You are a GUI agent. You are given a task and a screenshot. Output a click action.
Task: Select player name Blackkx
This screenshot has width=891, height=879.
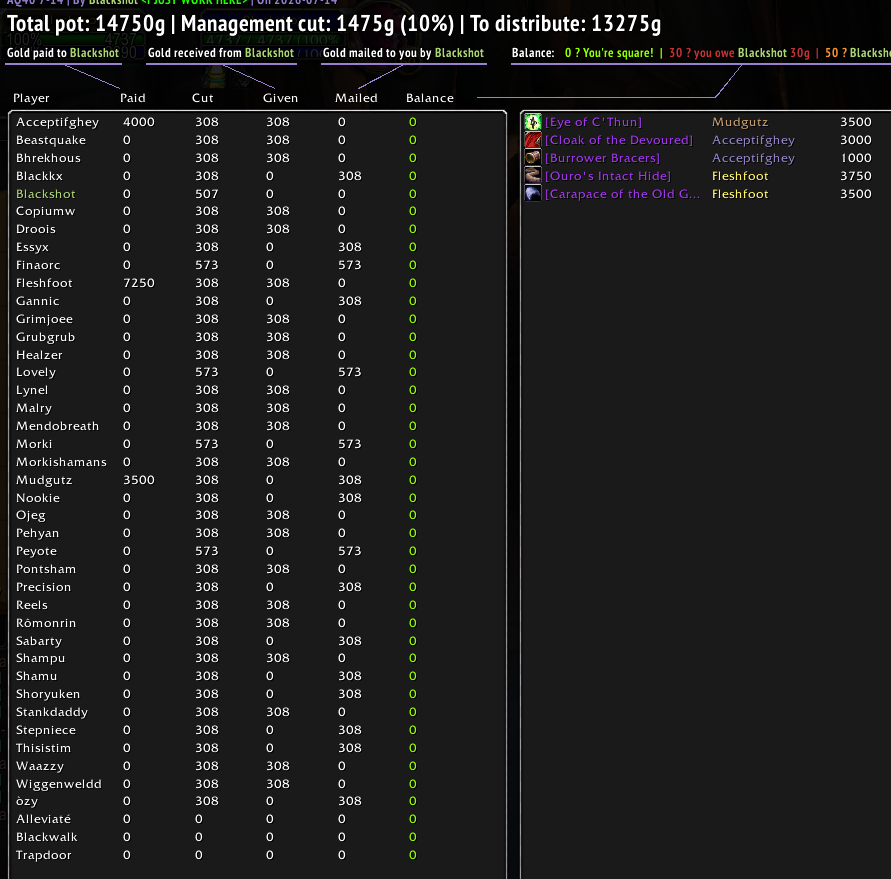(x=39, y=176)
